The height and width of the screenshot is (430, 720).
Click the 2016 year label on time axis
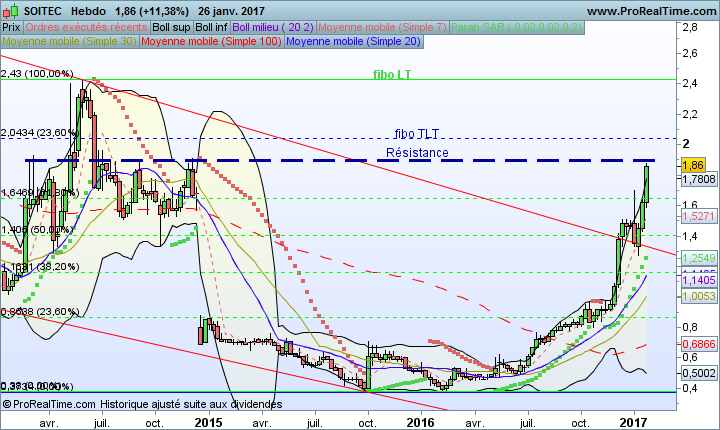(420, 422)
